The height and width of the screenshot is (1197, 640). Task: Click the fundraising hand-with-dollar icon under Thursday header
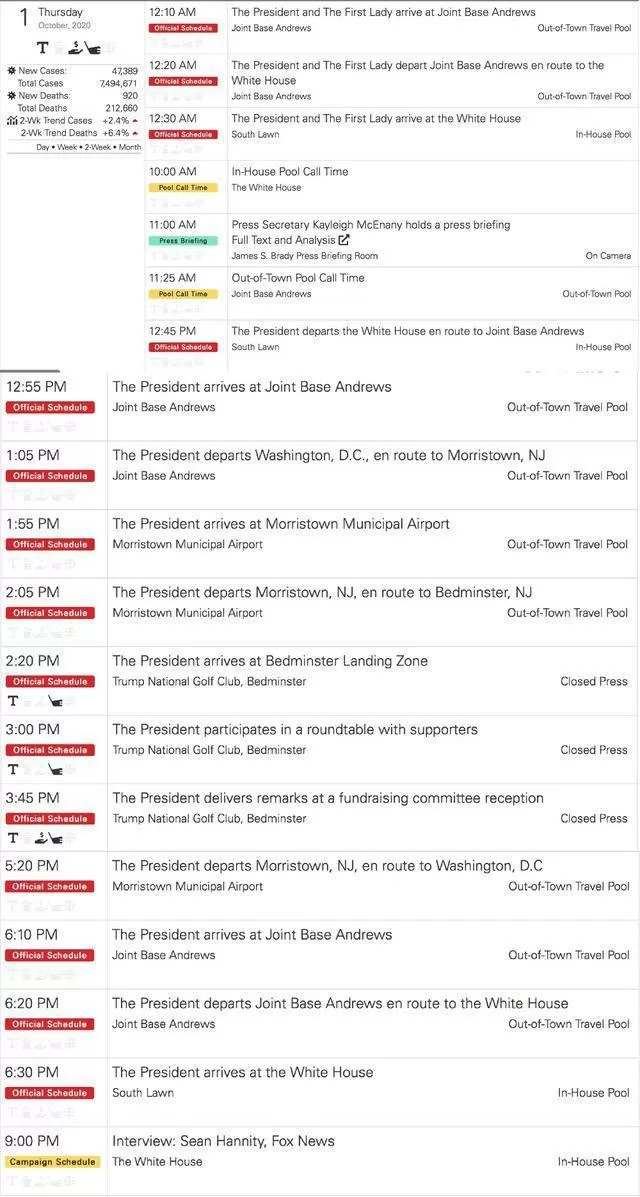click(x=75, y=47)
